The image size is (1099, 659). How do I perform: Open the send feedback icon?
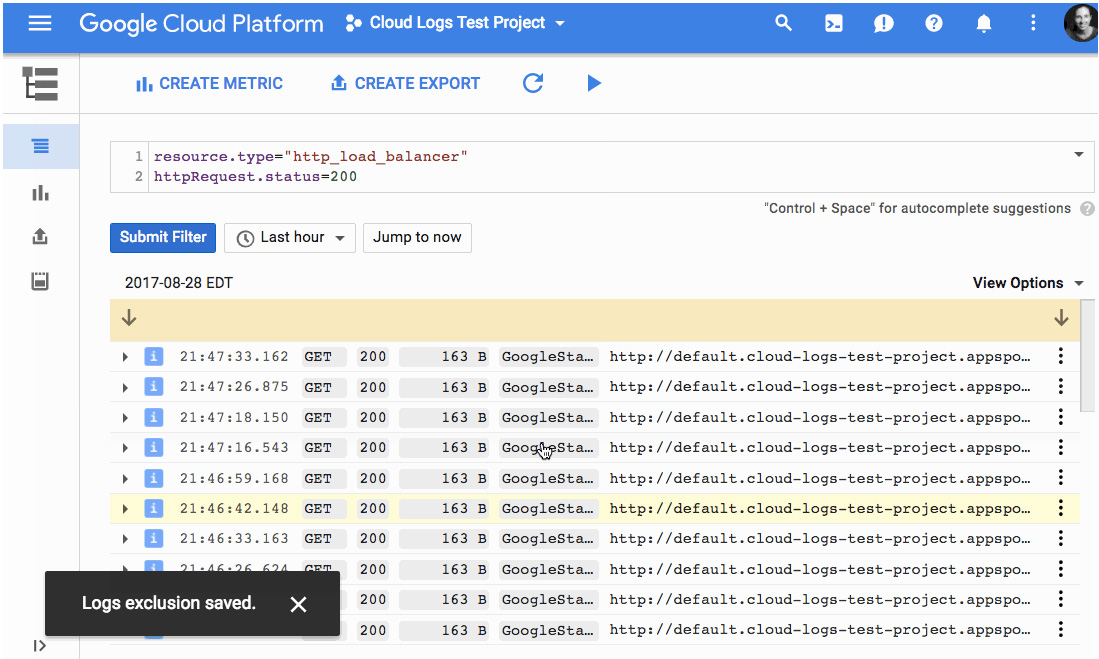click(x=883, y=24)
